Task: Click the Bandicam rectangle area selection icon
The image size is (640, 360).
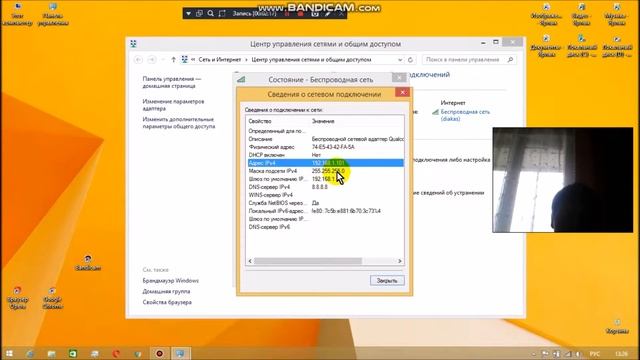Action: pyautogui.click(x=222, y=13)
